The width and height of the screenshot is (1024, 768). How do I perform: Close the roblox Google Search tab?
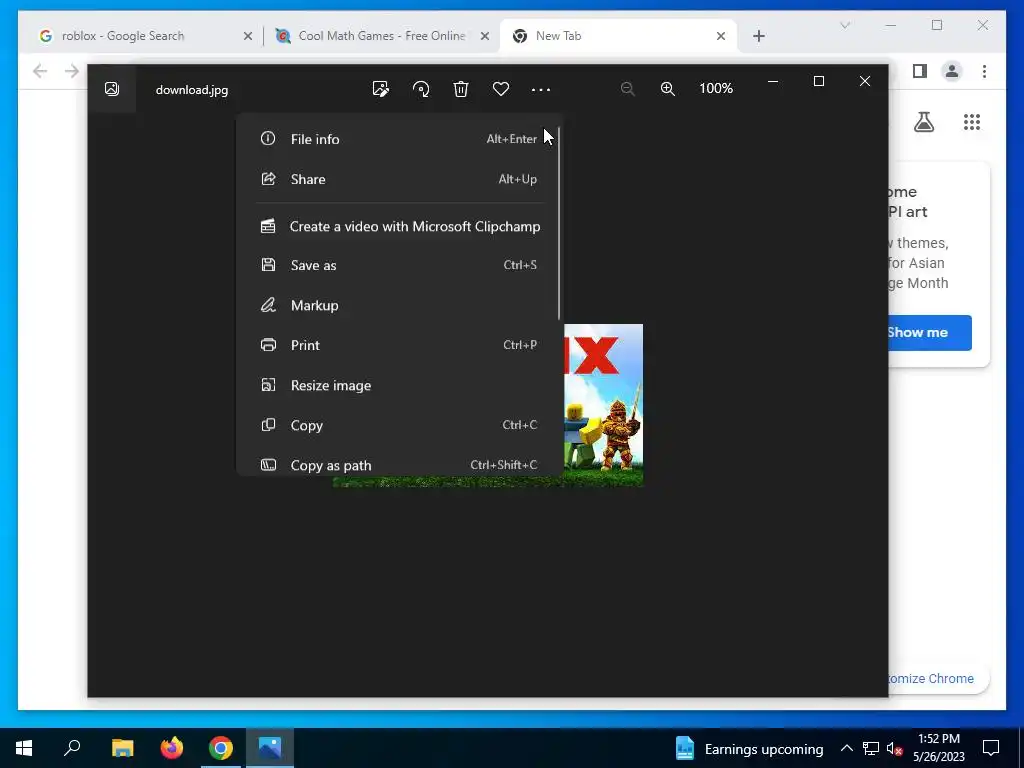248,37
